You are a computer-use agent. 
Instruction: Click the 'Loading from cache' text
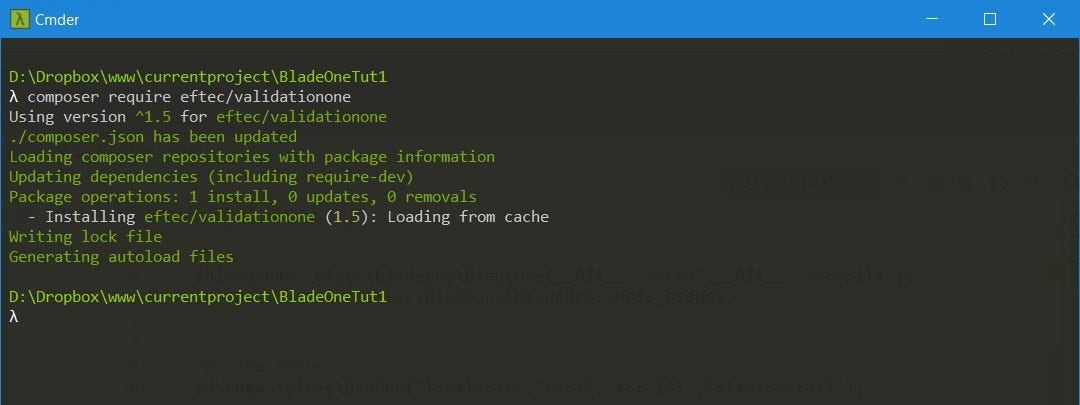tap(468, 217)
